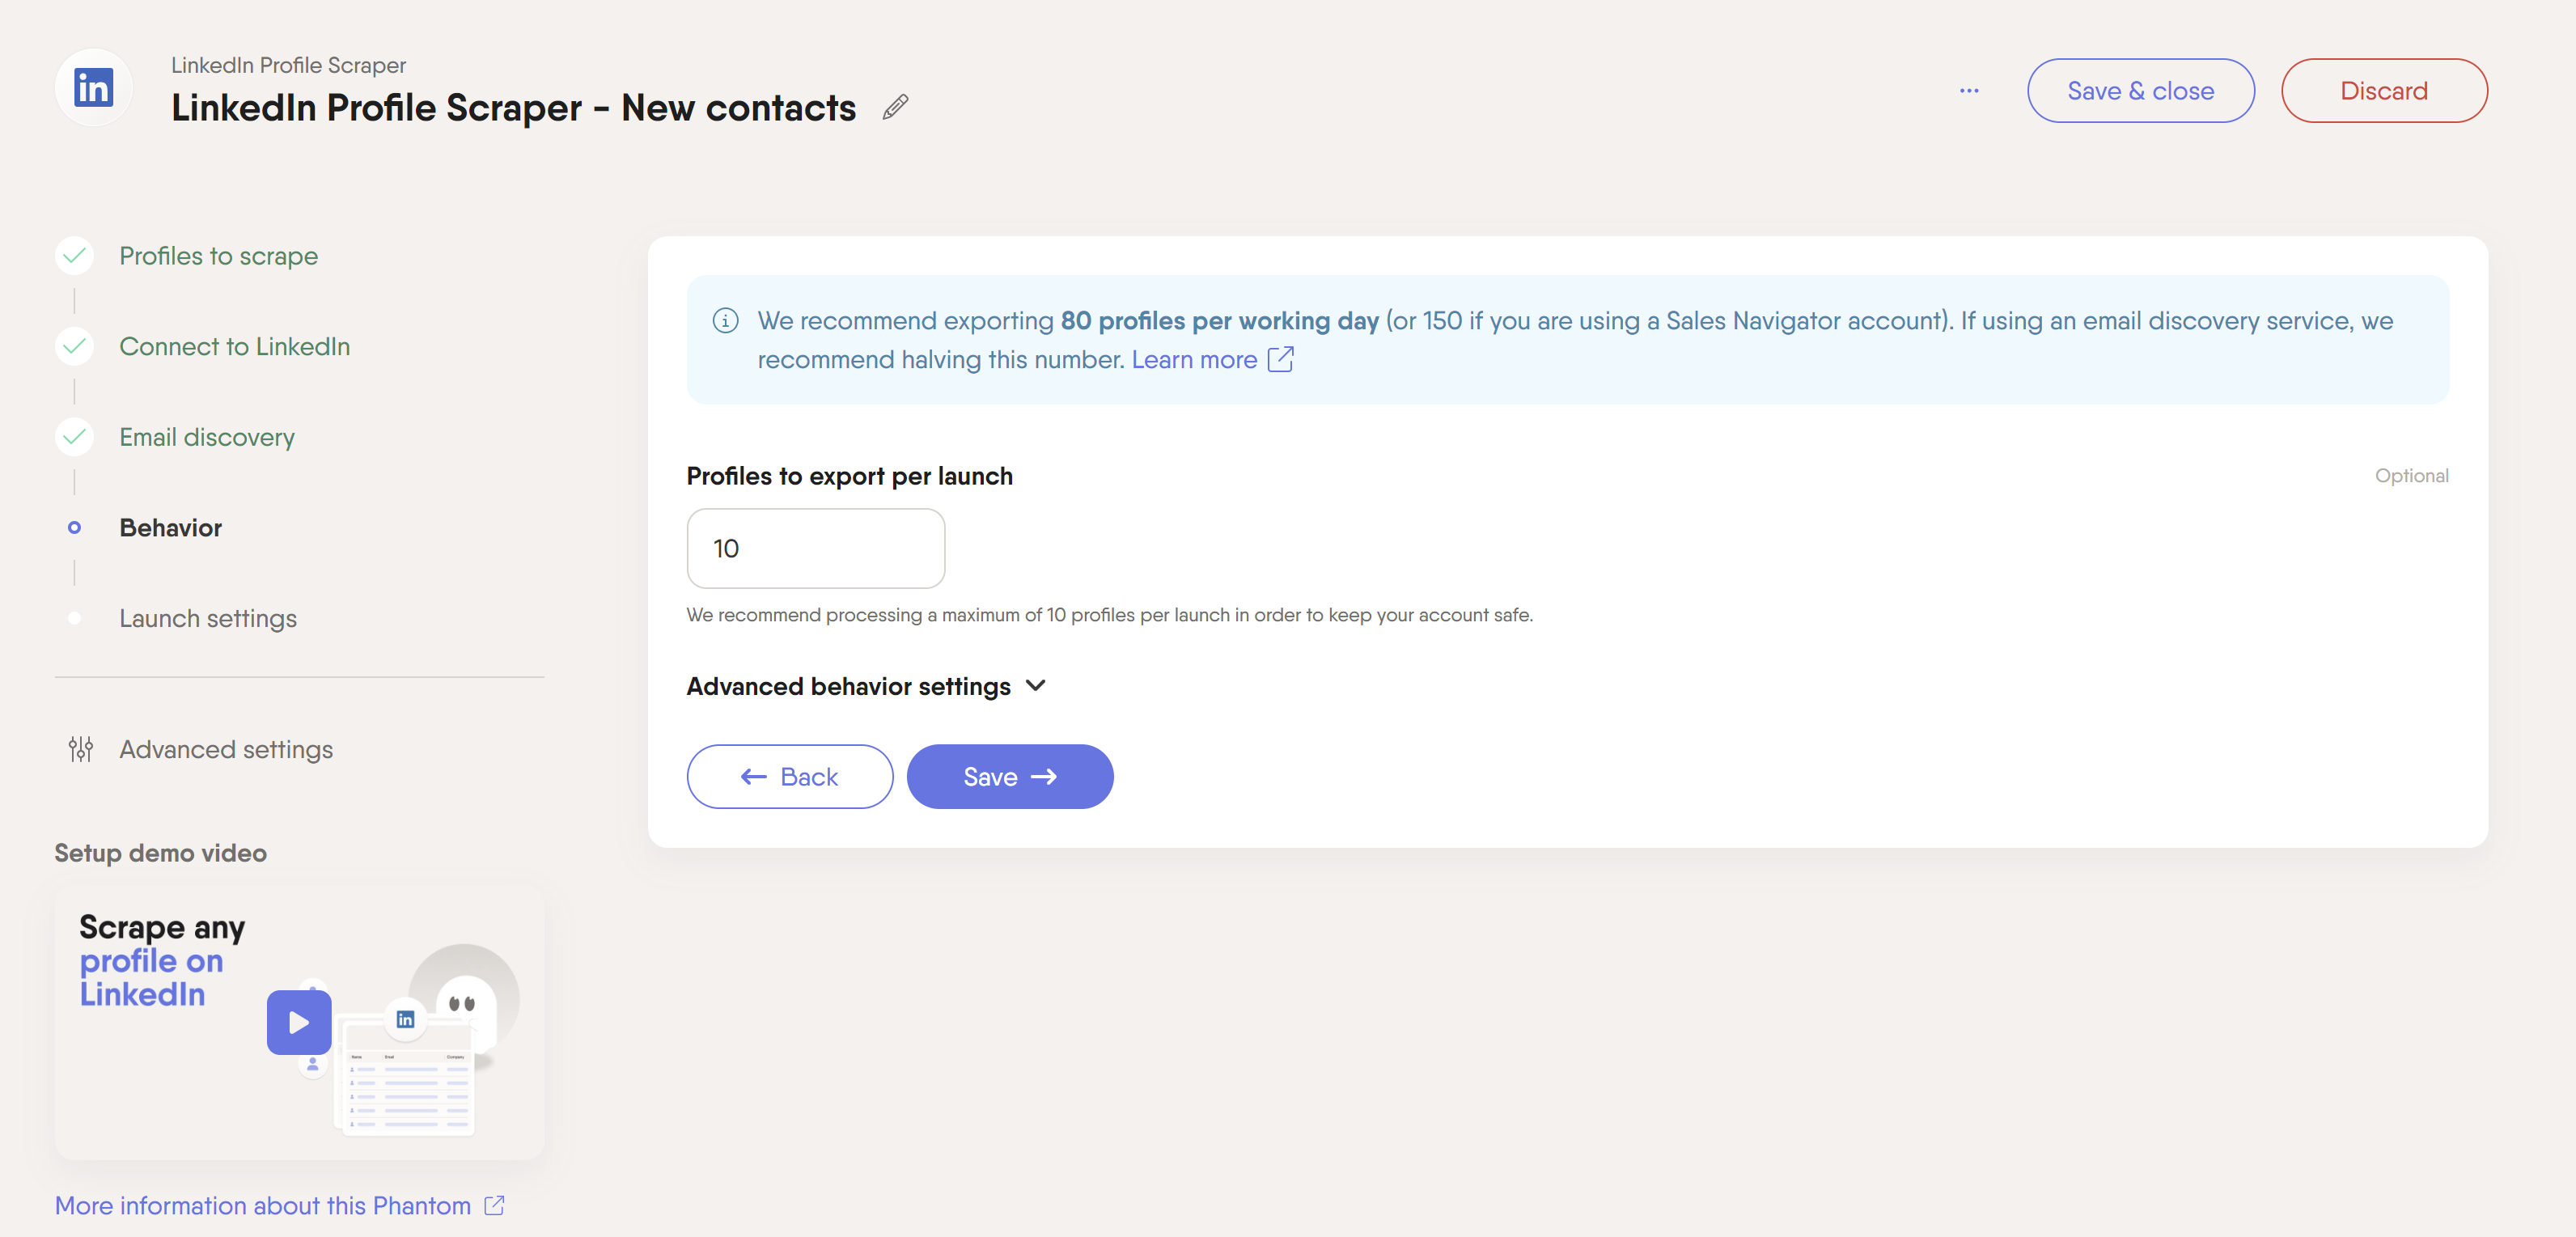2576x1237 pixels.
Task: Play the setup demo video
Action: click(x=298, y=1022)
